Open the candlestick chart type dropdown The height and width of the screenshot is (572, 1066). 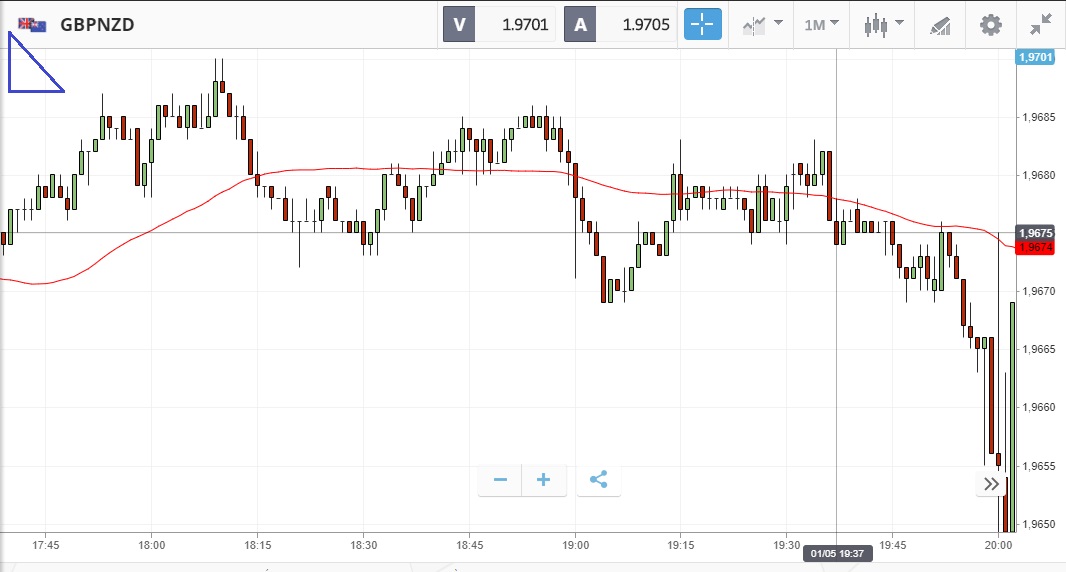884,24
